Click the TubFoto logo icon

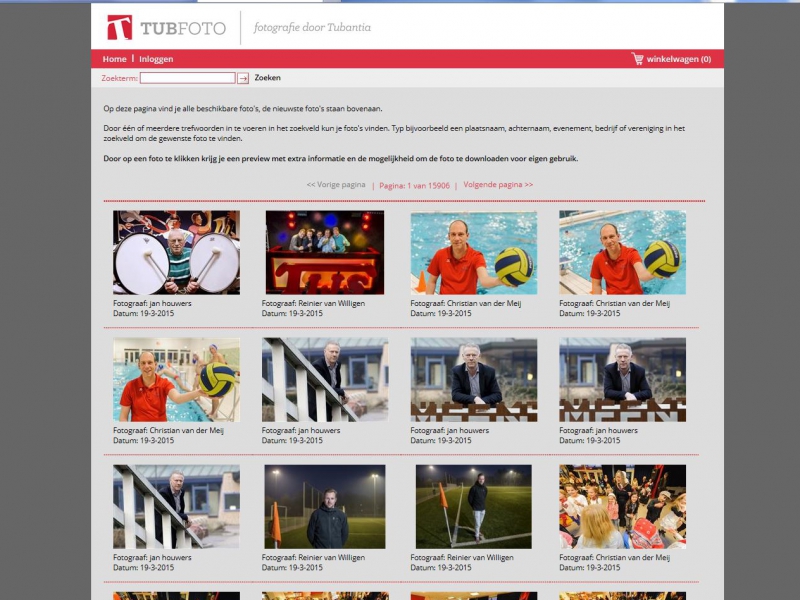(x=119, y=27)
